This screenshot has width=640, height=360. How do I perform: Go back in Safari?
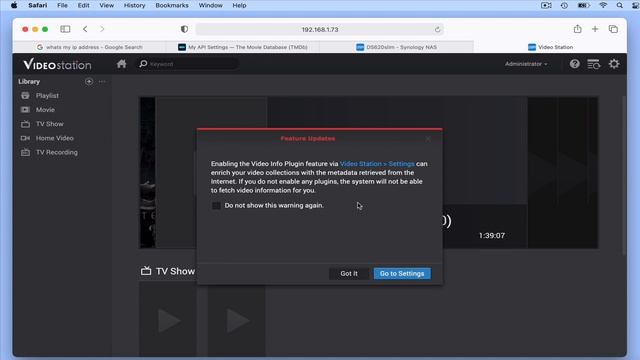click(x=85, y=29)
